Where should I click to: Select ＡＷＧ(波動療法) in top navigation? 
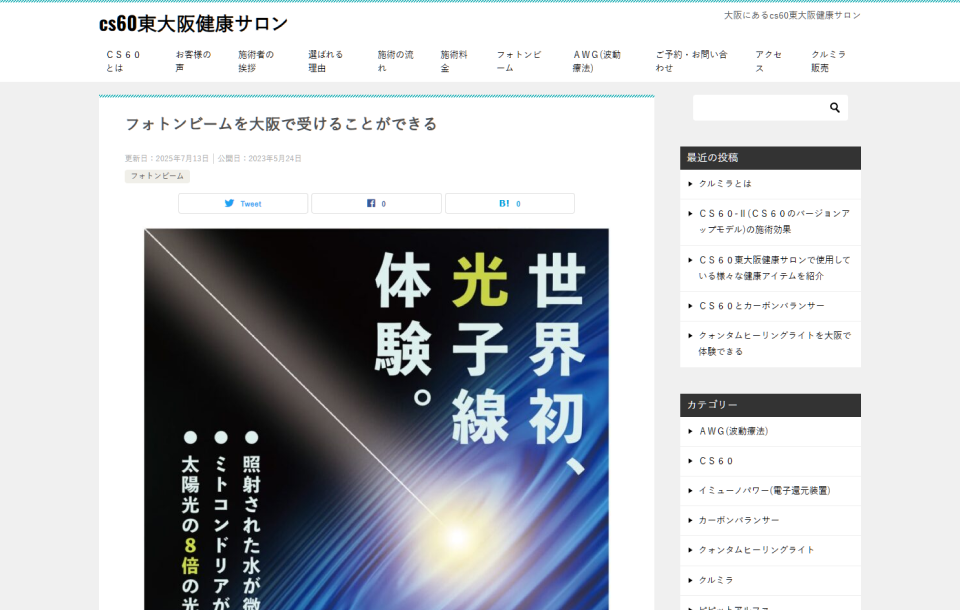(597, 61)
